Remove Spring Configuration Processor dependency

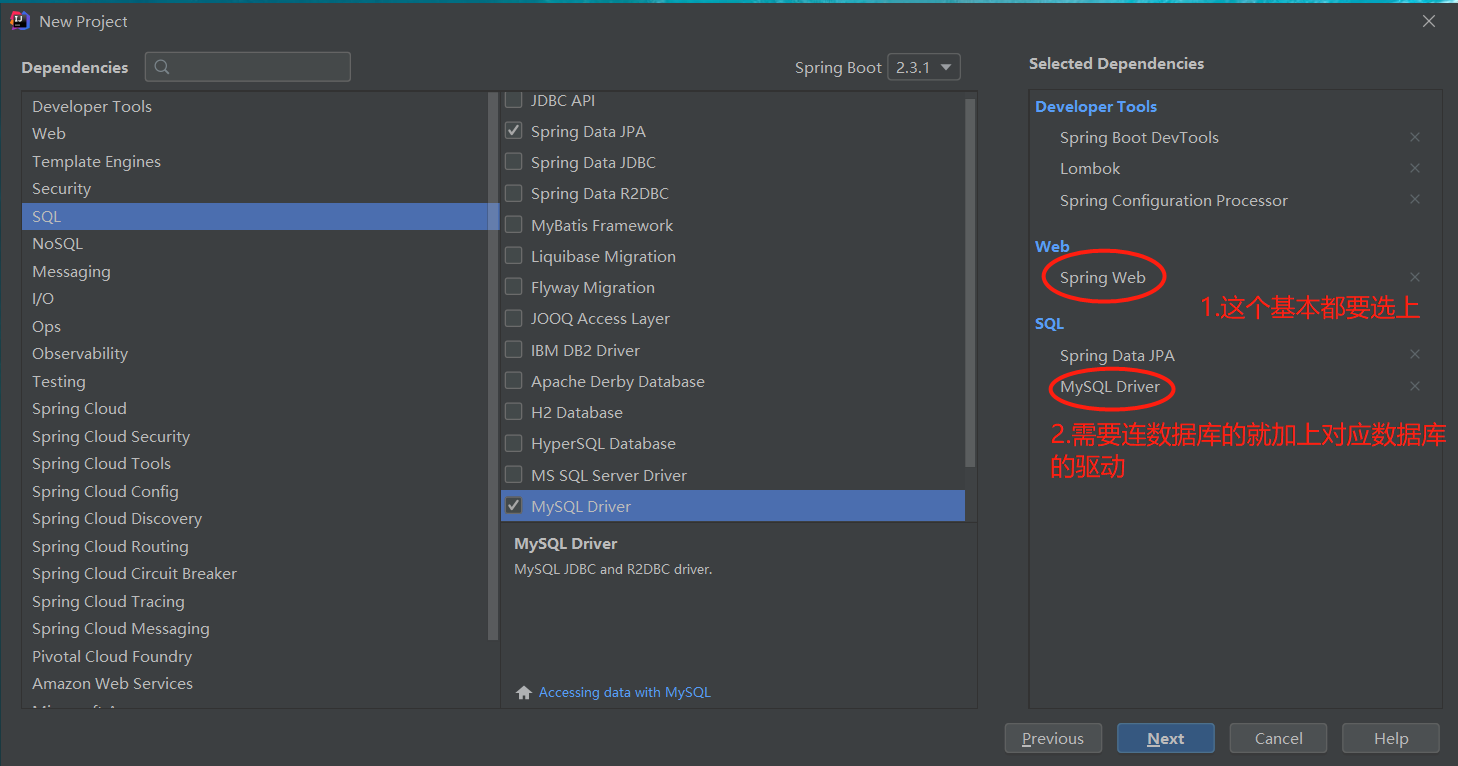tap(1414, 199)
